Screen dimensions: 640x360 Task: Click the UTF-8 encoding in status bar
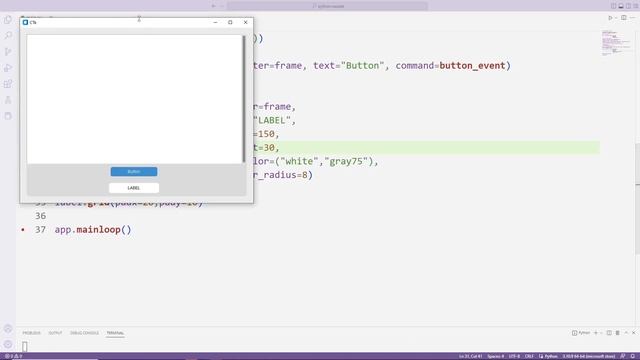point(514,356)
